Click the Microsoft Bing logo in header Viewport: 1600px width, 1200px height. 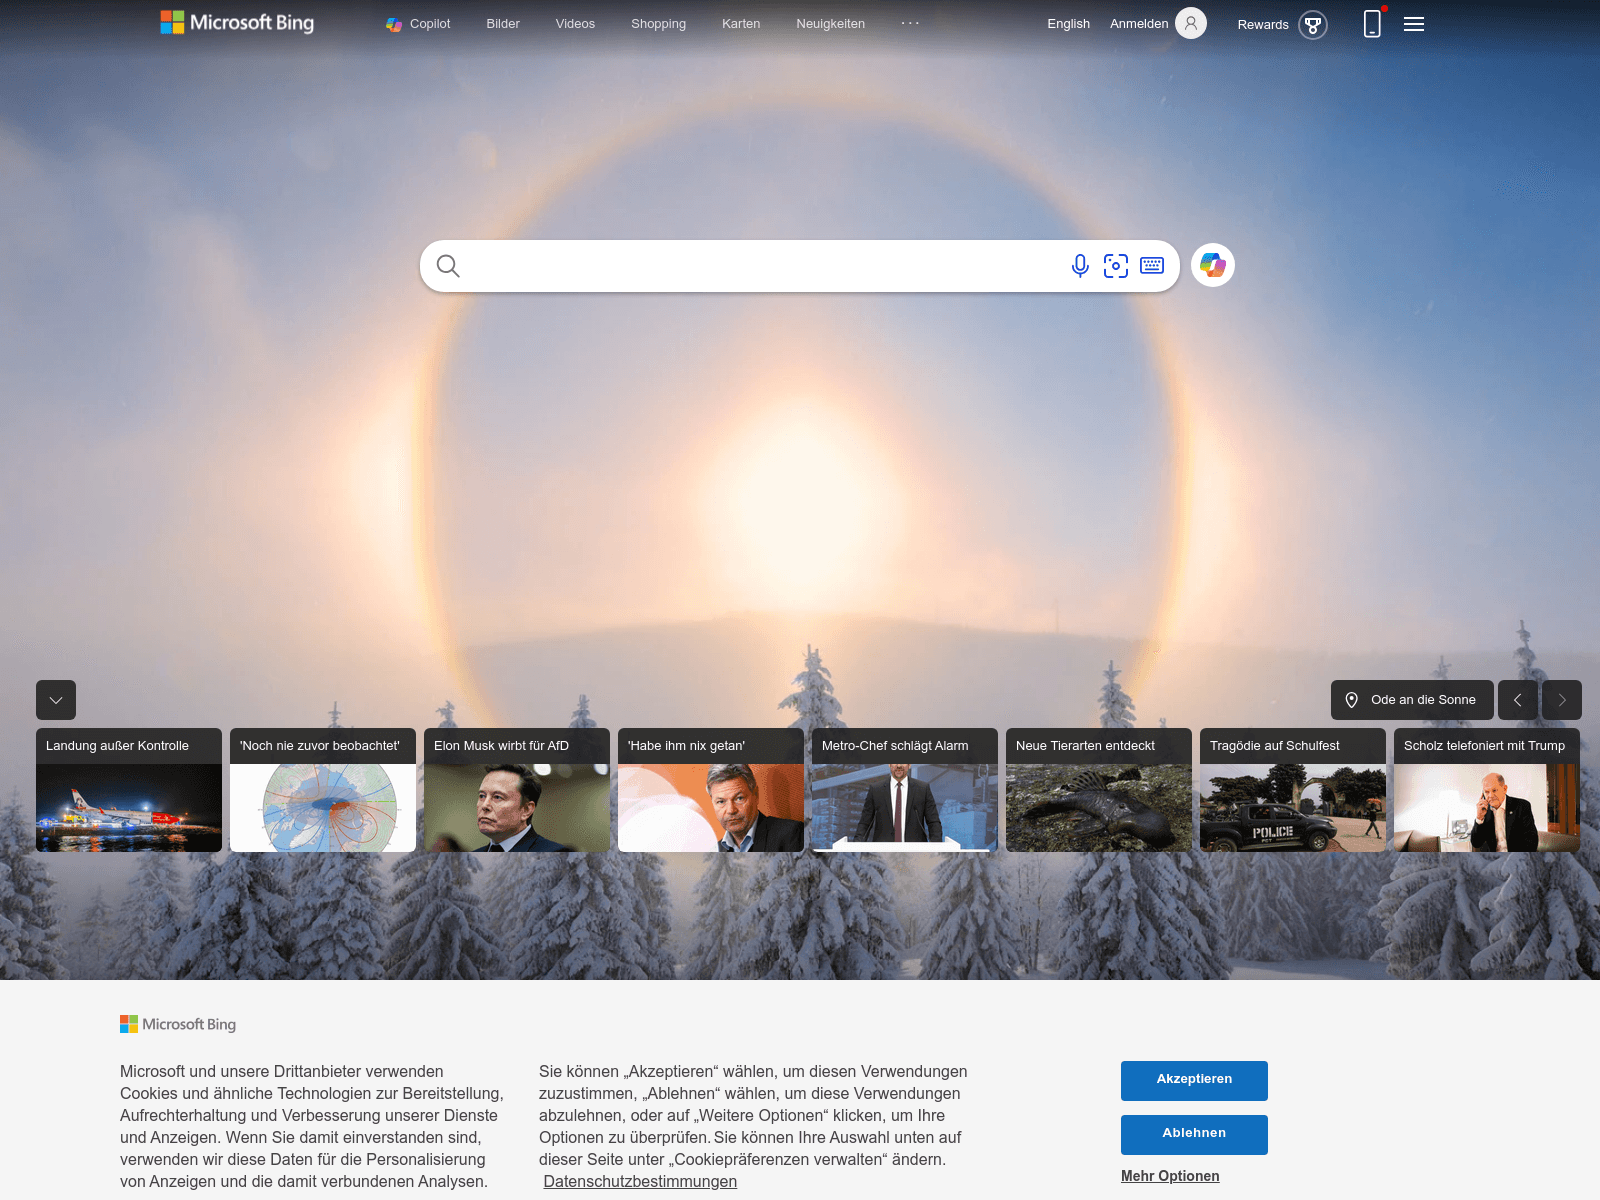point(237,23)
